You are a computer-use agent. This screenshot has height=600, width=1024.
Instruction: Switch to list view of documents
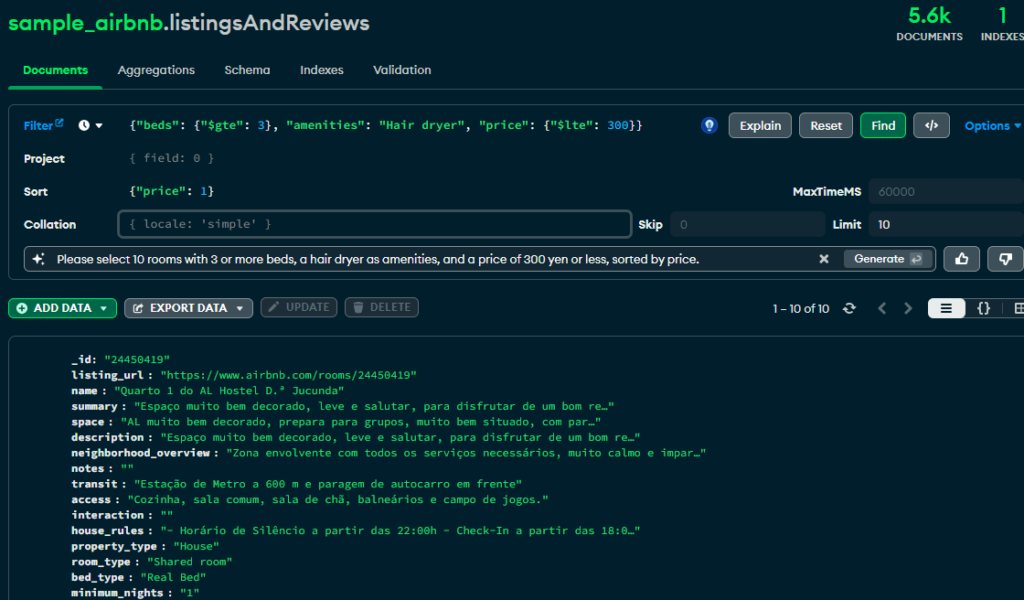tap(946, 308)
